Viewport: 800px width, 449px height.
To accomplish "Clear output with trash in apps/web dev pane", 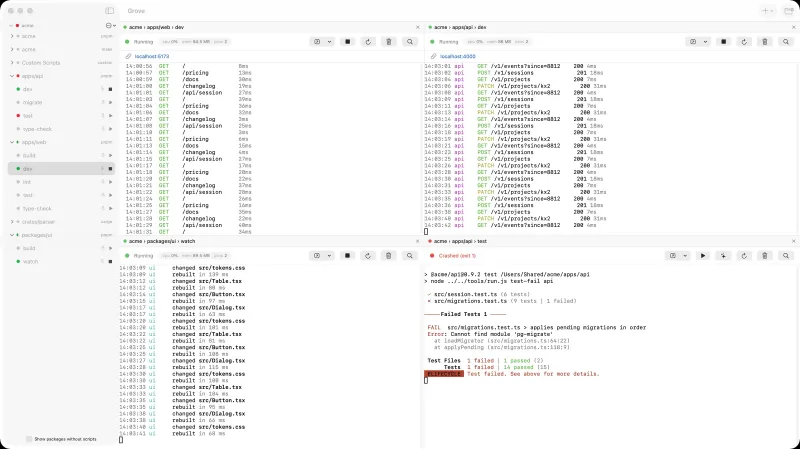I will [389, 42].
